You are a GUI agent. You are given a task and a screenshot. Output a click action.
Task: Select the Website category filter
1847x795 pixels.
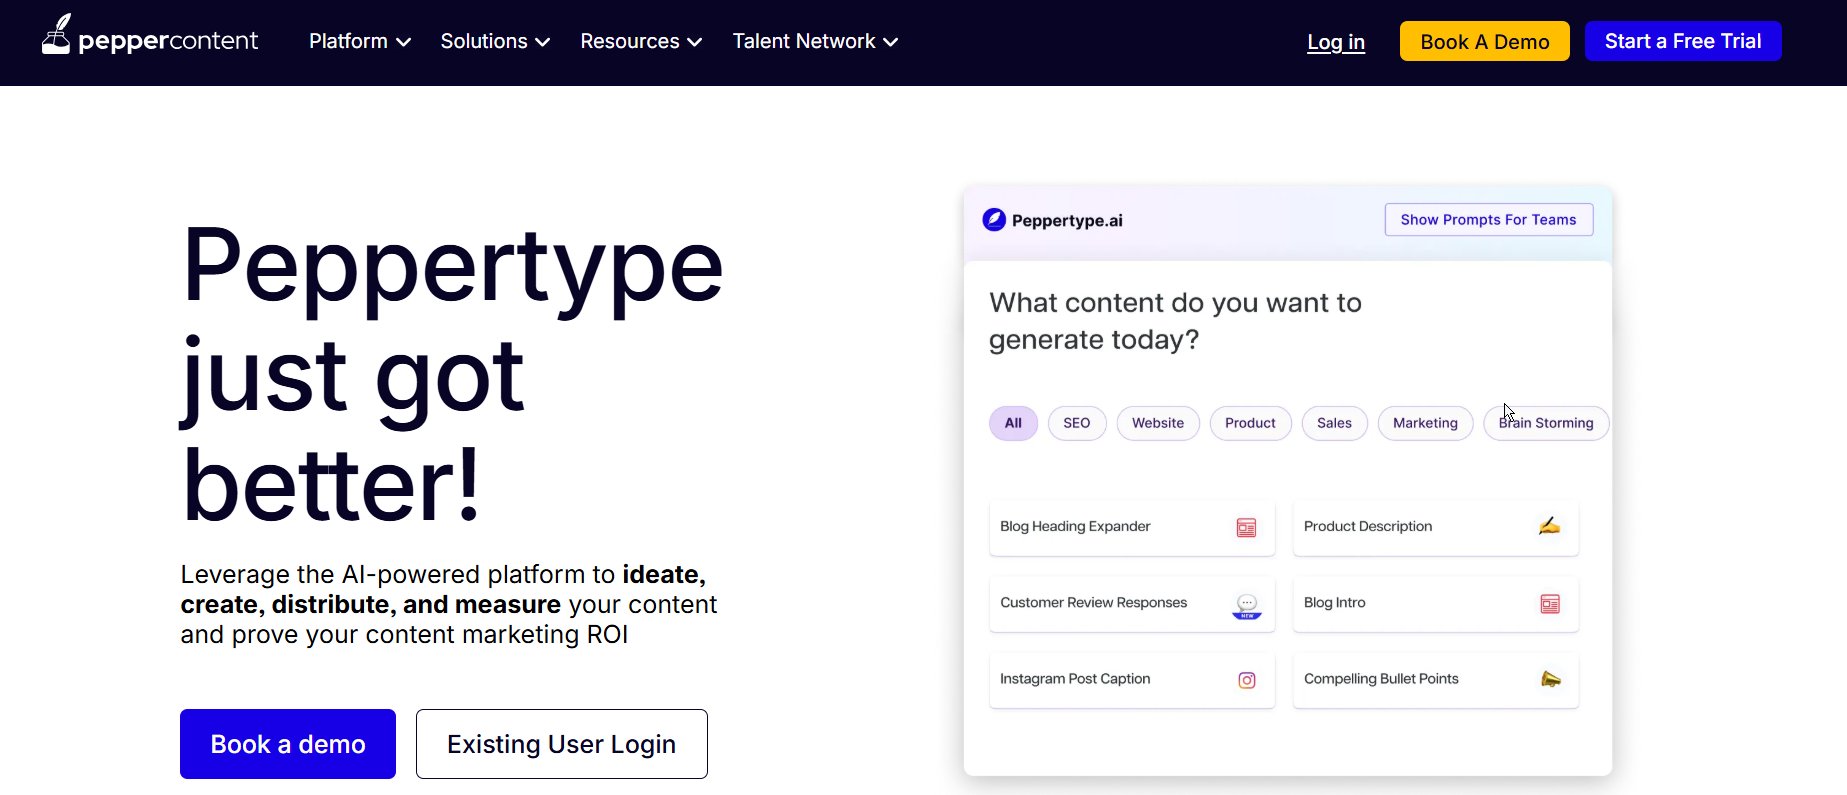click(1158, 423)
